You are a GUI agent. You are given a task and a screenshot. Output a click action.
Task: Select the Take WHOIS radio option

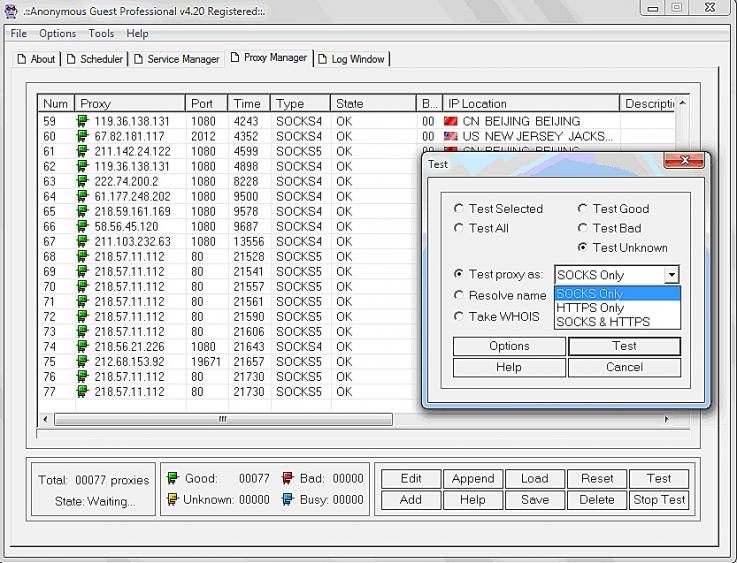point(459,316)
